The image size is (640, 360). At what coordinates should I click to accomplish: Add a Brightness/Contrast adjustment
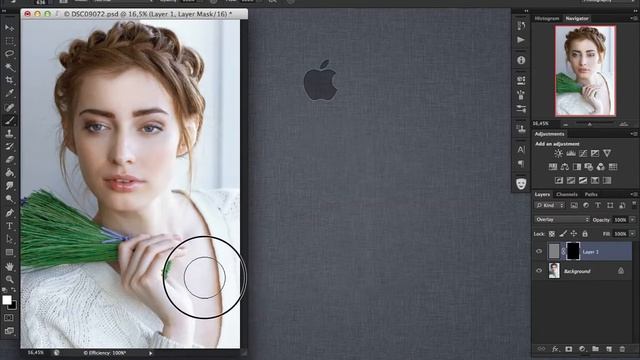(x=558, y=153)
